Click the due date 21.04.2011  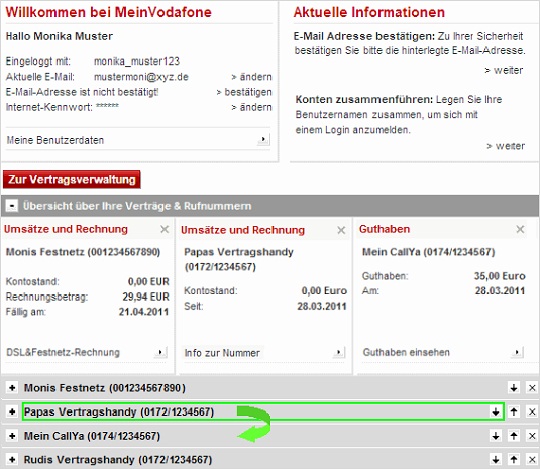point(144,312)
